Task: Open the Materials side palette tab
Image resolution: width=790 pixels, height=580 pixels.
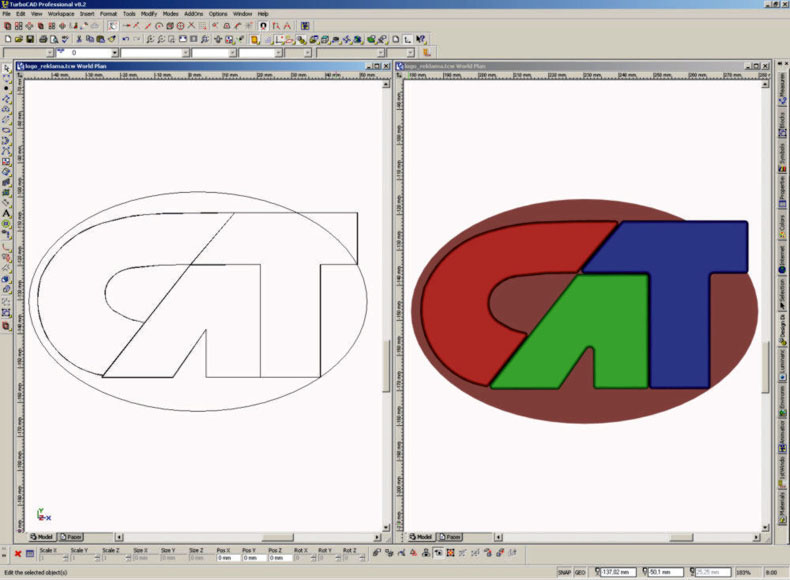Action: (x=782, y=508)
